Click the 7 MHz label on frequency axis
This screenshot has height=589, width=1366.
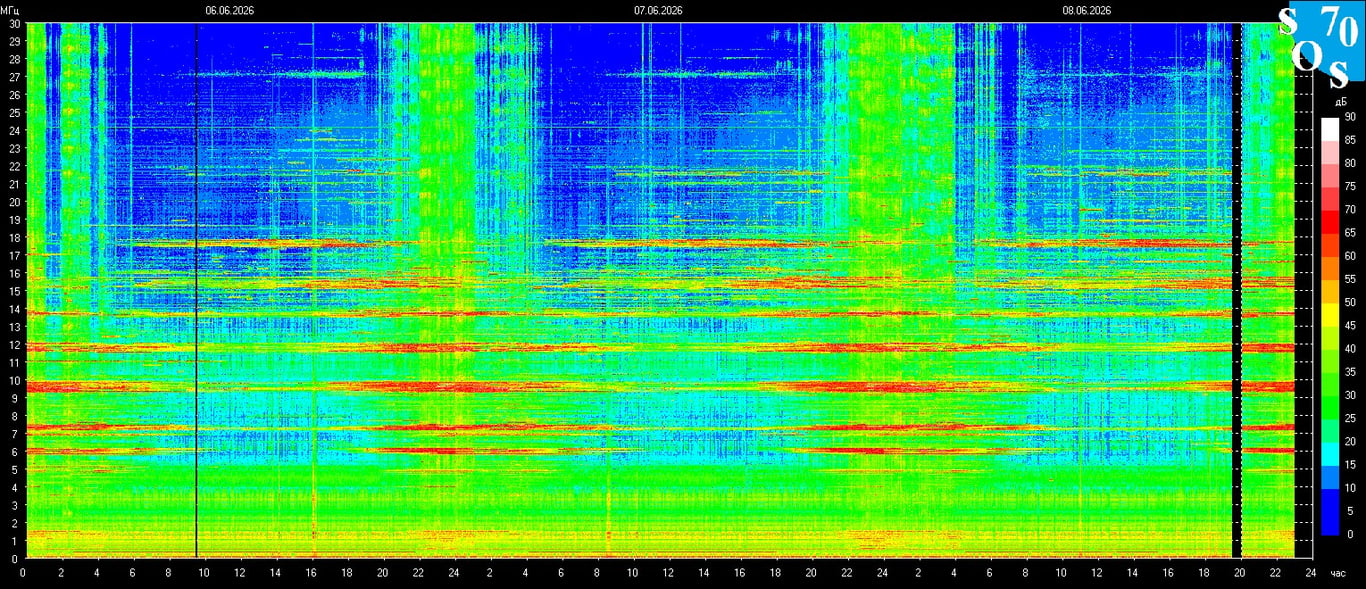point(16,434)
